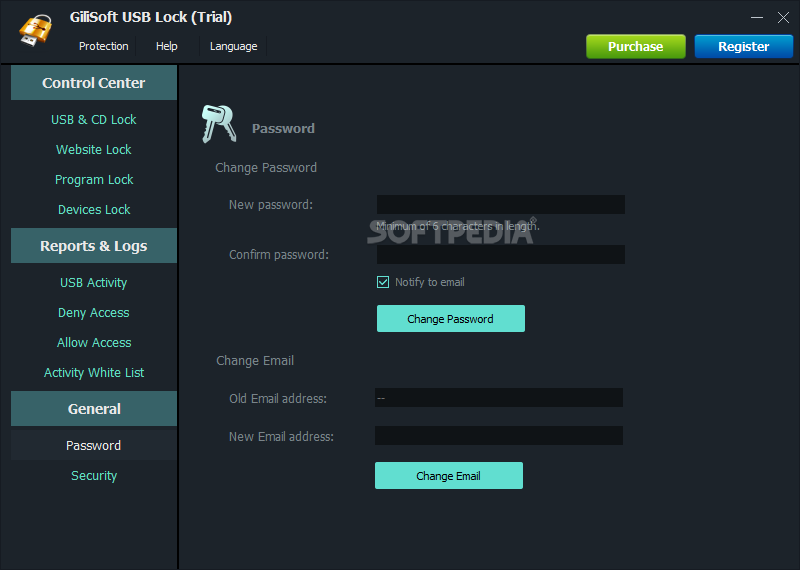Click the "New password:" label

[x=271, y=205]
